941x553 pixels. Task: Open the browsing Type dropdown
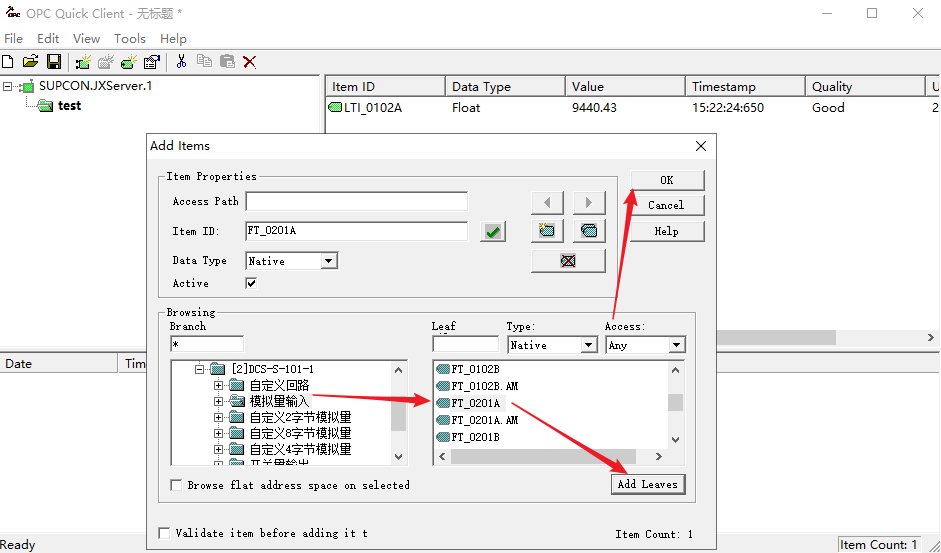(x=589, y=345)
